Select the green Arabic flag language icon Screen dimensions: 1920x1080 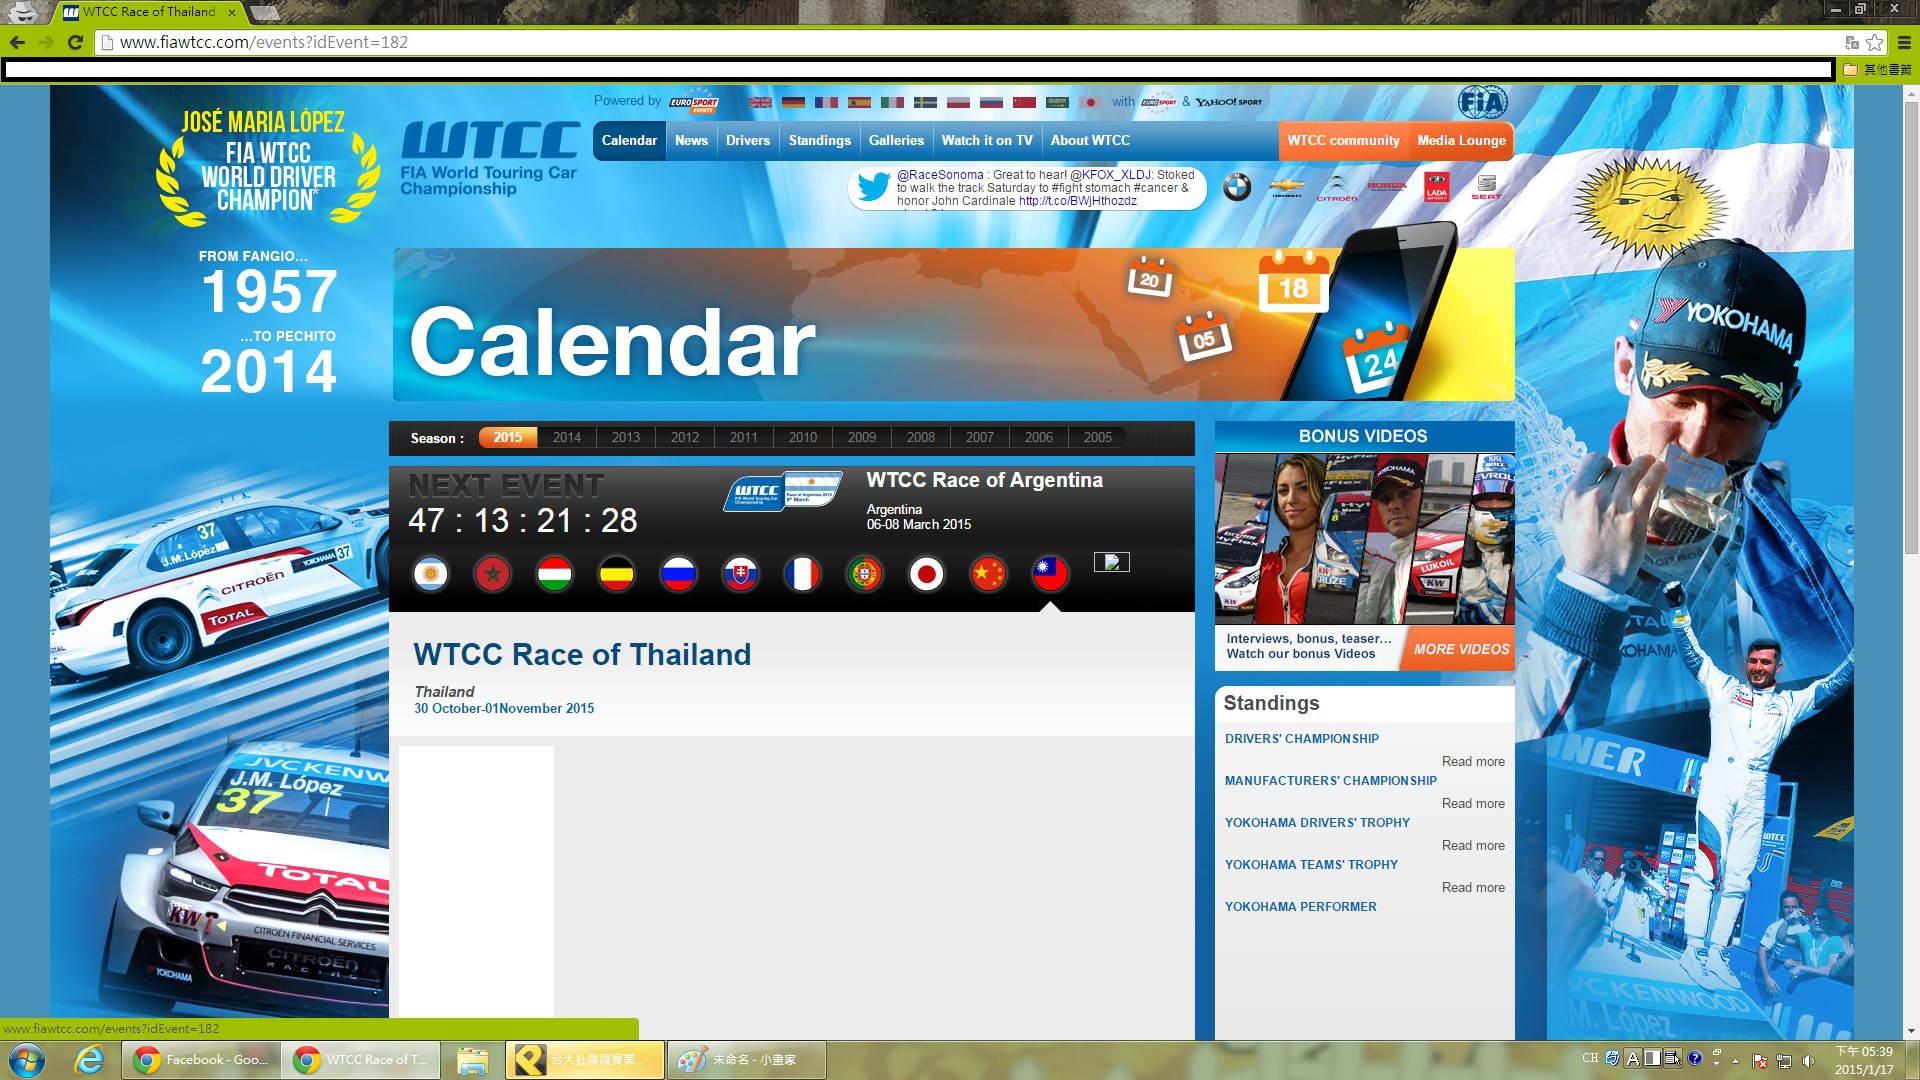pyautogui.click(x=1057, y=102)
